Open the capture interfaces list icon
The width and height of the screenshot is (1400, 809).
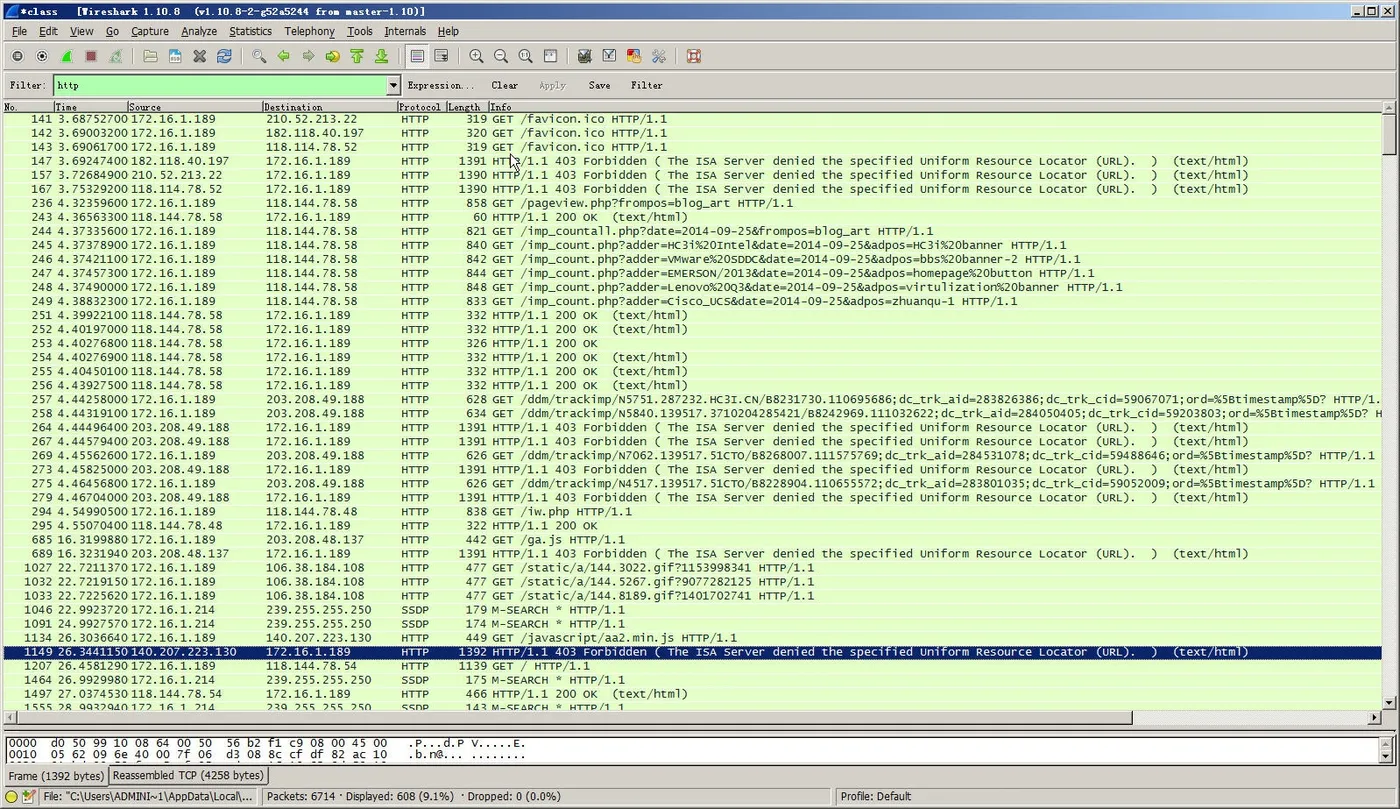(x=18, y=57)
